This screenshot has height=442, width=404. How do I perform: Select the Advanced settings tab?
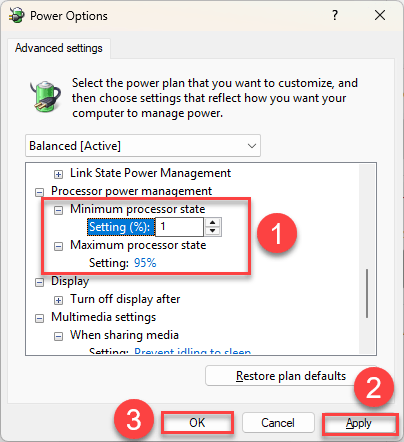(59, 48)
